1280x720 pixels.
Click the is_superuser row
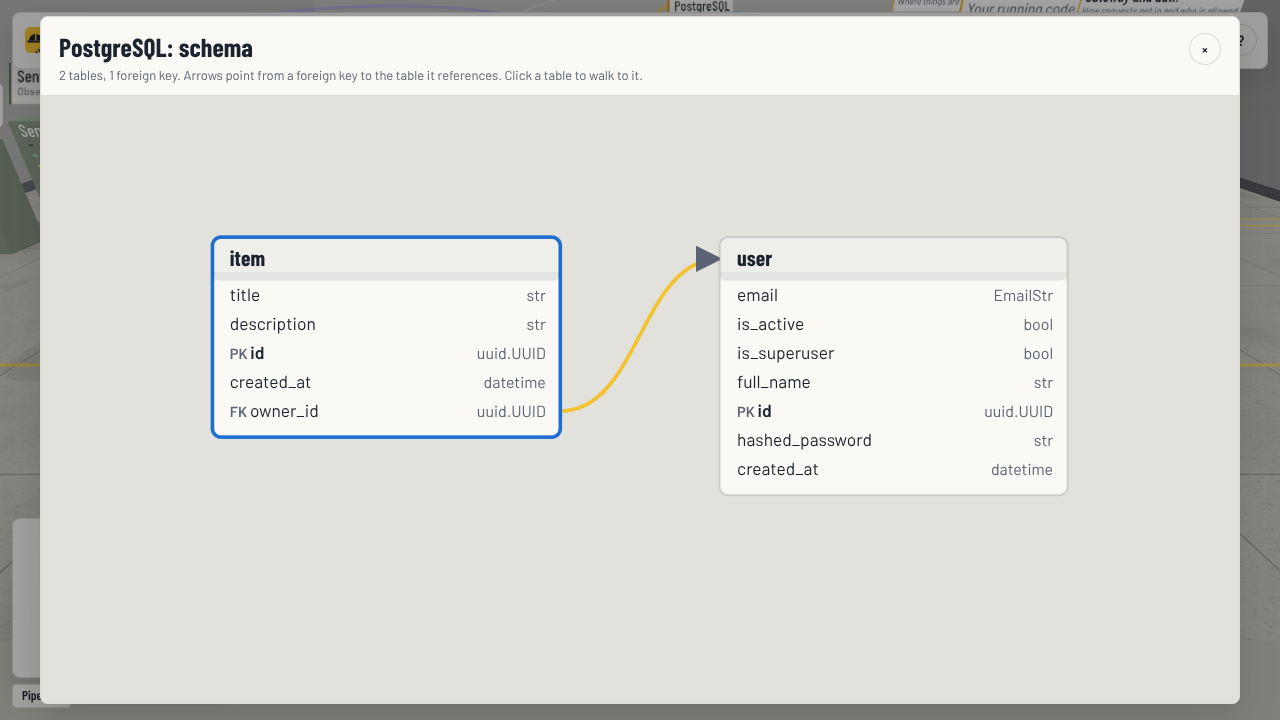[894, 353]
